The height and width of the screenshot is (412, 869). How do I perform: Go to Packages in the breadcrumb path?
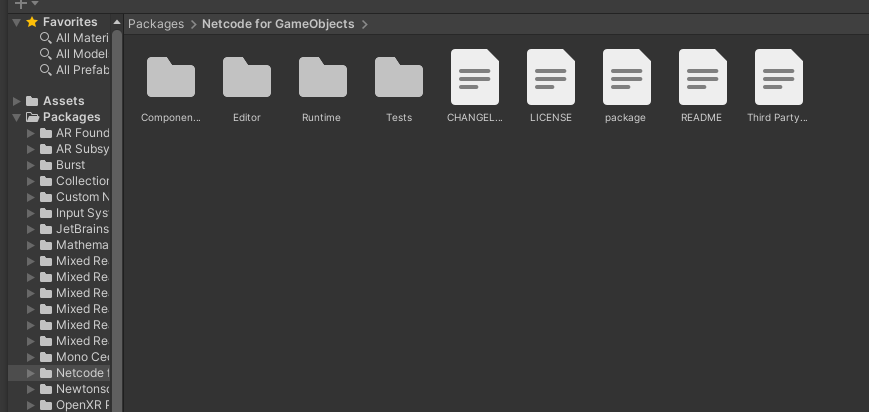[156, 24]
